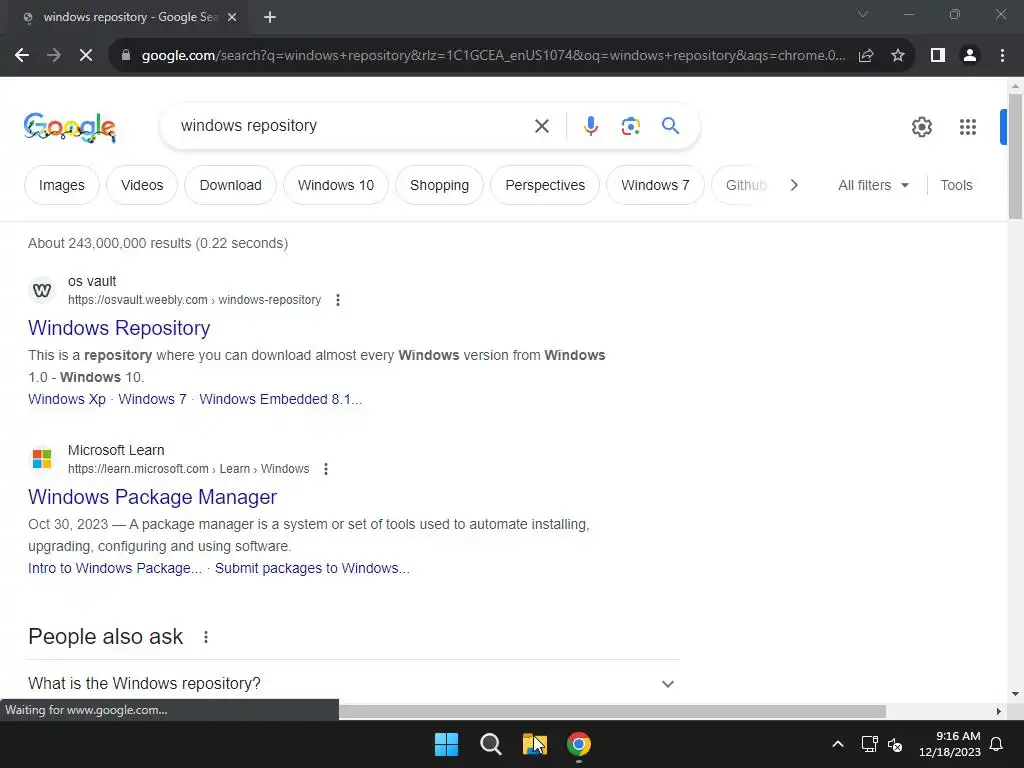Screen dimensions: 1024x768
Task: Click the horizontal scrollbar thumb
Action: [612, 711]
